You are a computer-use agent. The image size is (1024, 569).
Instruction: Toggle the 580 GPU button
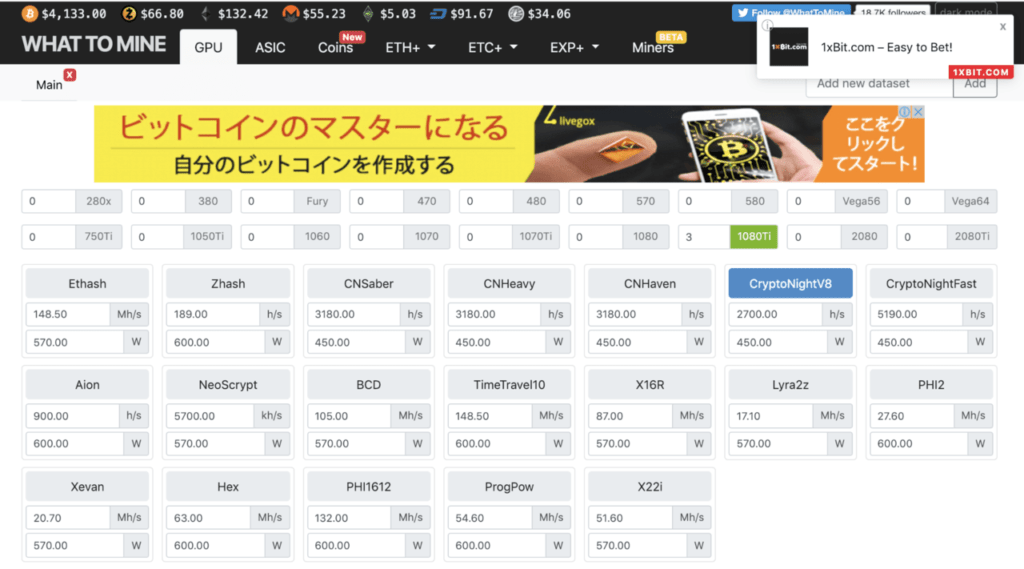(755, 201)
